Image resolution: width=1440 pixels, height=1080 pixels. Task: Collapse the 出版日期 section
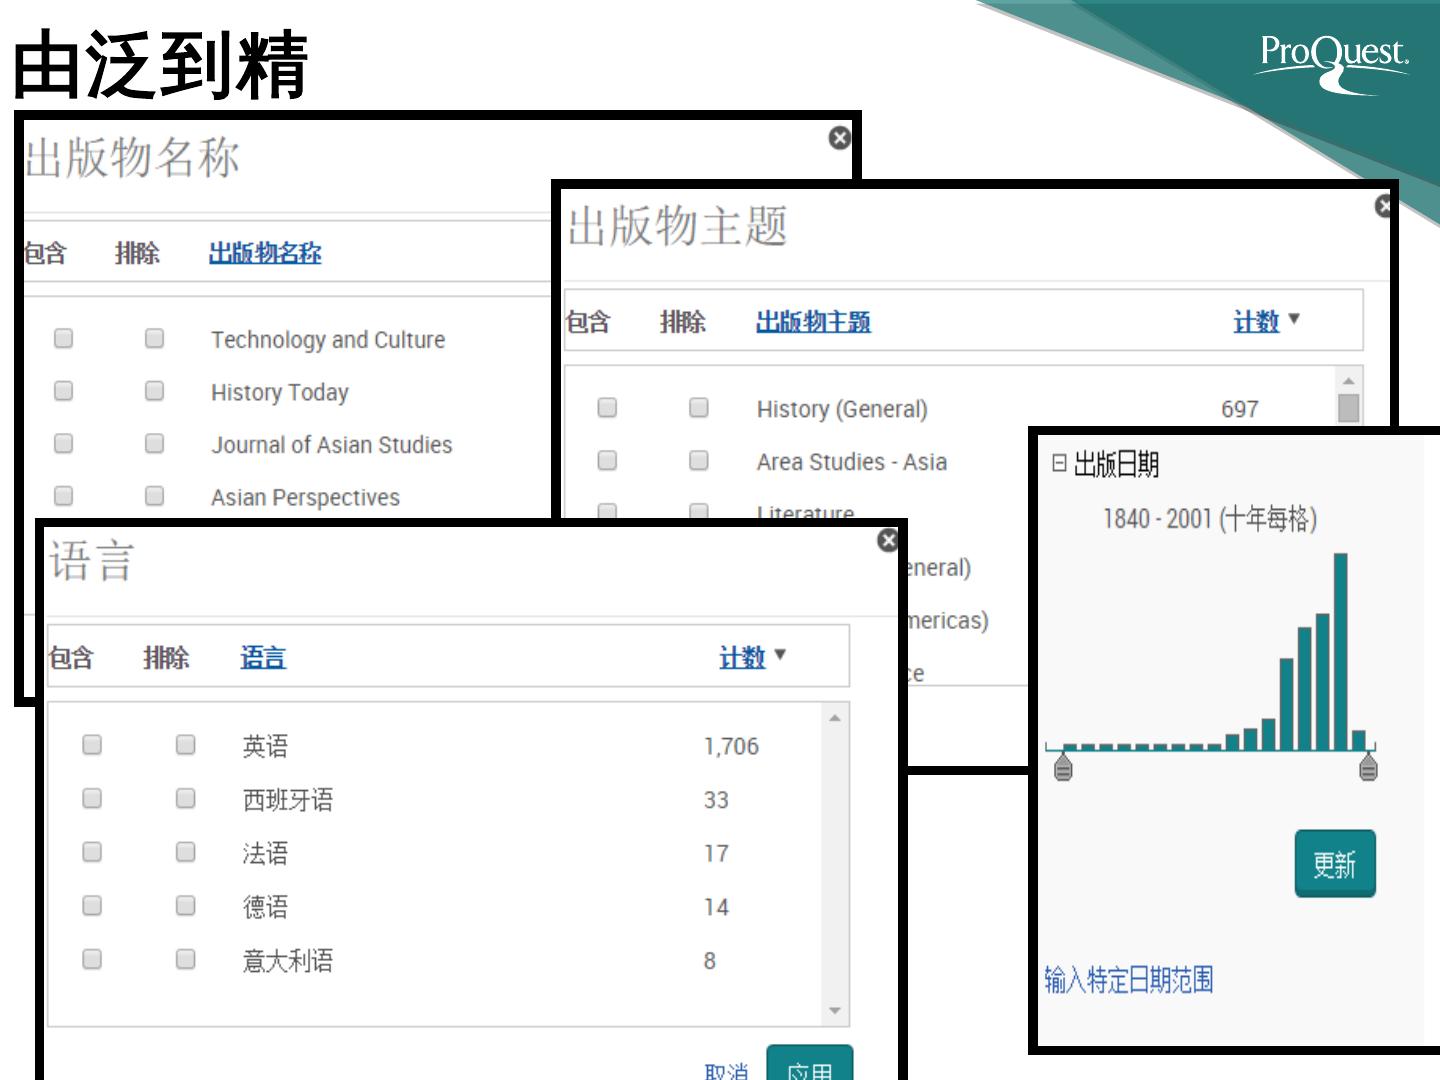[x=1059, y=464]
